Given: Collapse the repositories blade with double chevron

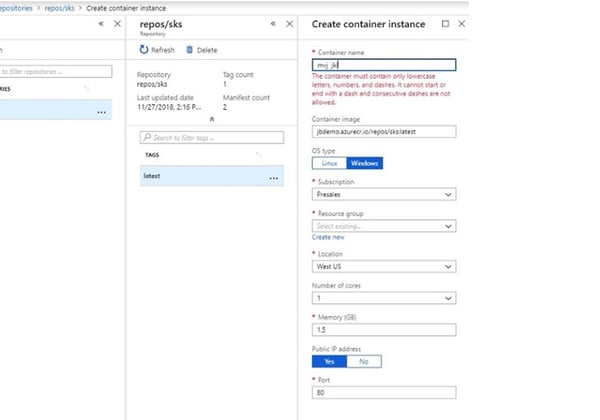Looking at the screenshot, I should pyautogui.click(x=101, y=24).
